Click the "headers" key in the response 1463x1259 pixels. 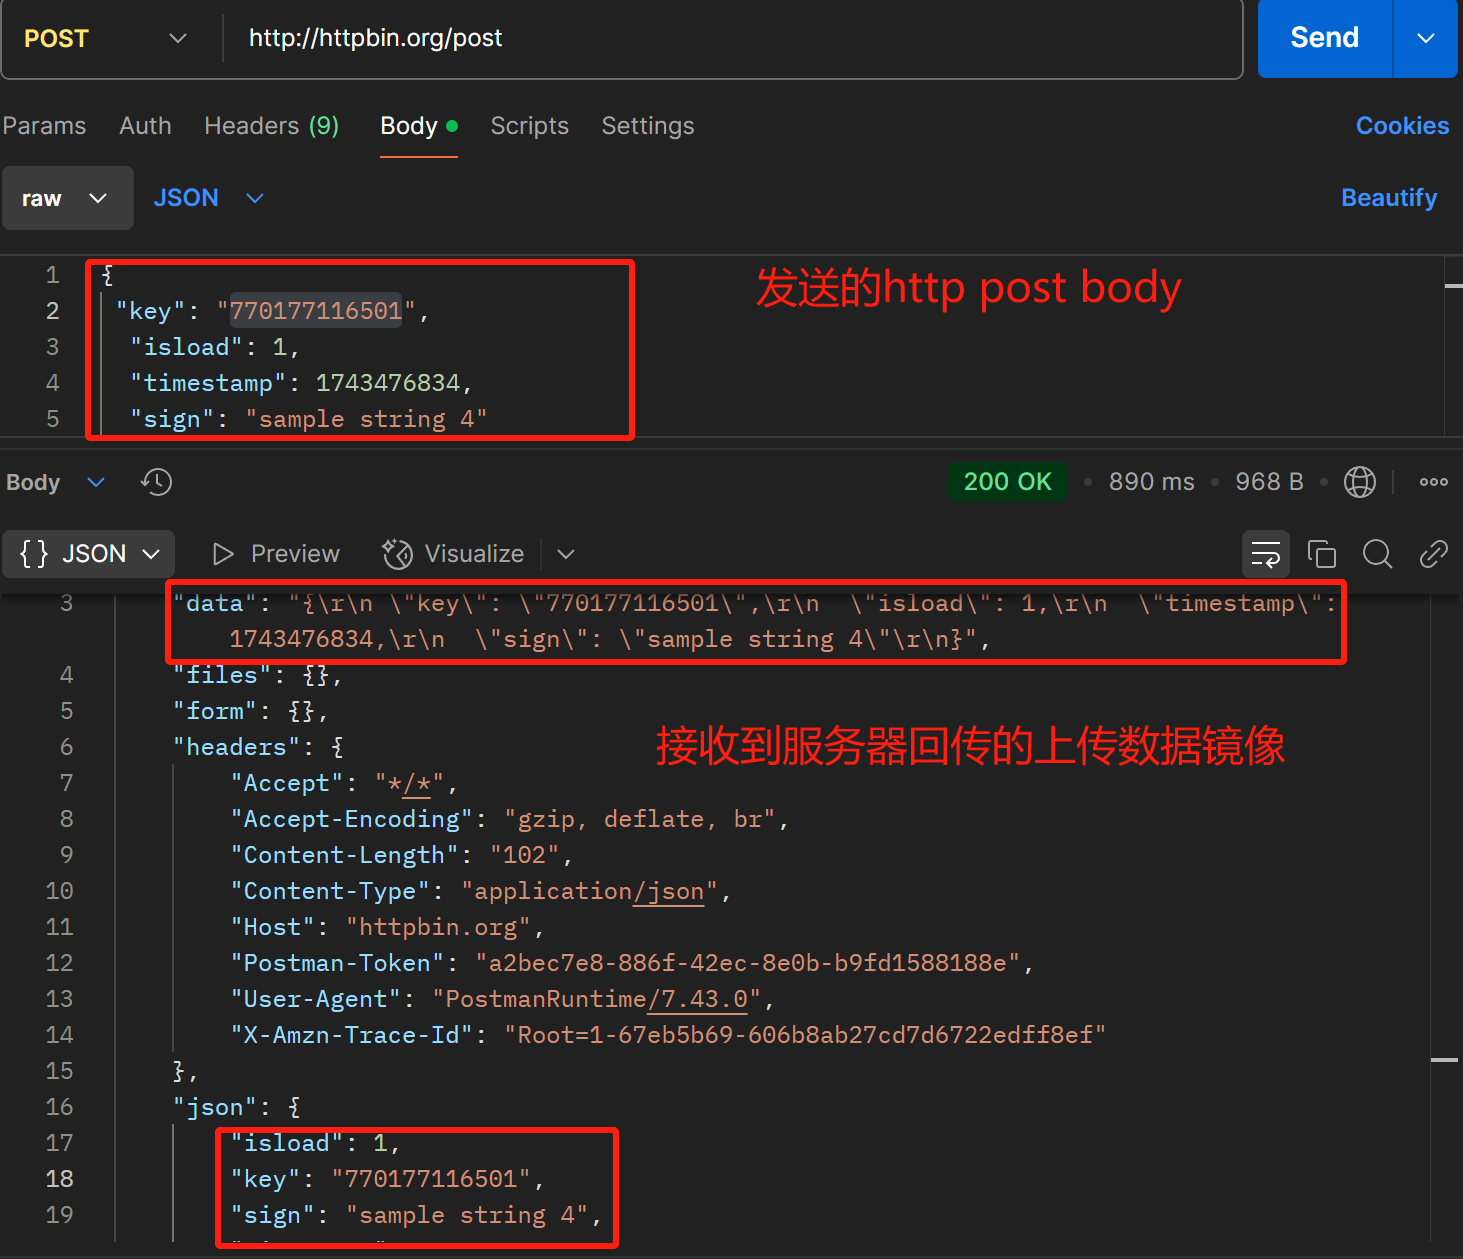coord(236,747)
